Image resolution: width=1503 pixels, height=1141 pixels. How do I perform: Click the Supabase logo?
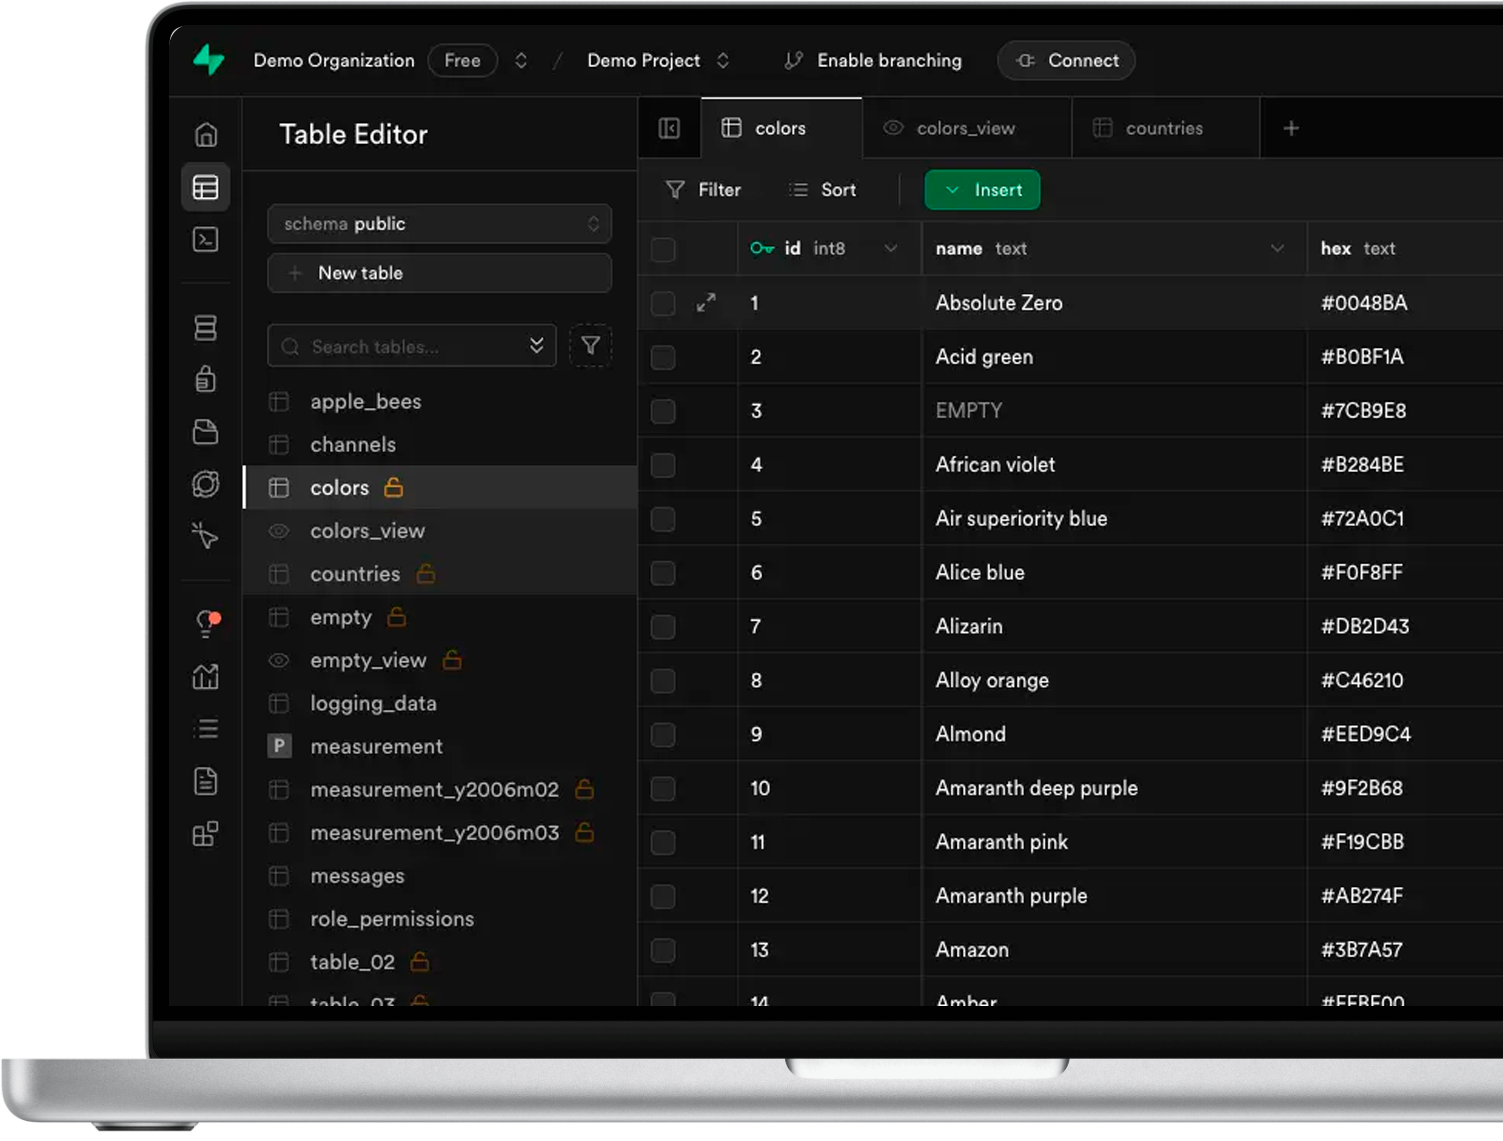(x=209, y=60)
